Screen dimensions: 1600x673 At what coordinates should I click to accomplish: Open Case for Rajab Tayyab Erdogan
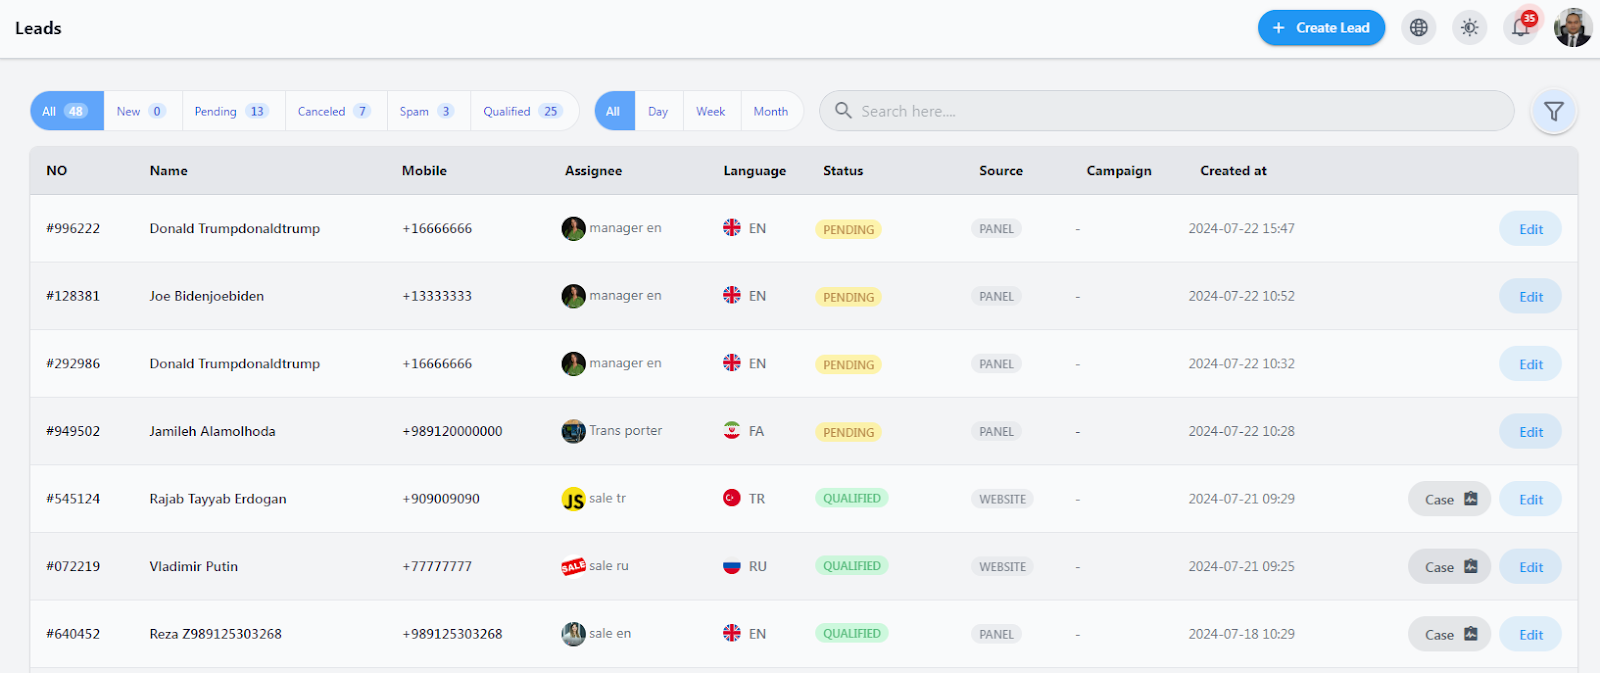coord(1449,499)
